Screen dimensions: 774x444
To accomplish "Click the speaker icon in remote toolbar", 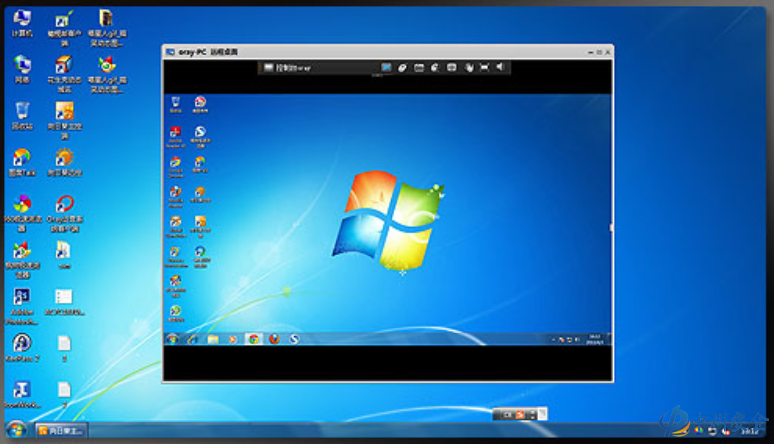I will point(501,67).
